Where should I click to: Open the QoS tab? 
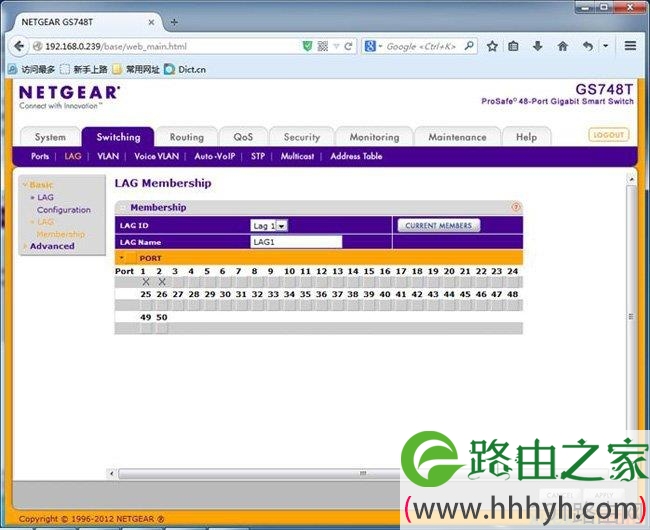pos(243,137)
